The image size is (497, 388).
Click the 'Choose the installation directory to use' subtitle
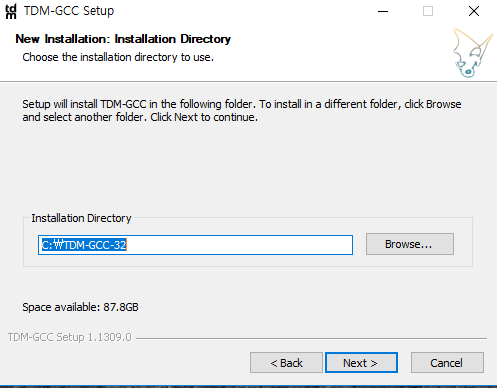pyautogui.click(x=118, y=57)
